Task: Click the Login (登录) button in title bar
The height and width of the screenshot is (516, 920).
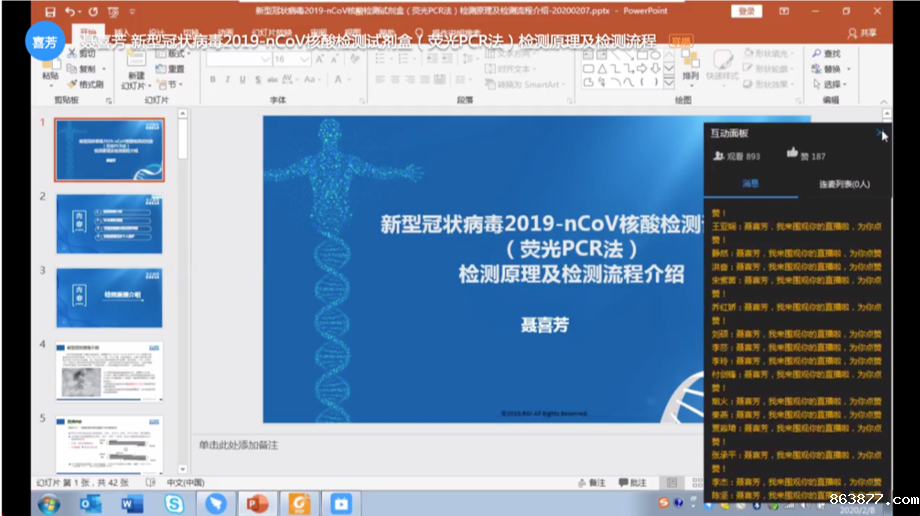Action: pos(747,11)
